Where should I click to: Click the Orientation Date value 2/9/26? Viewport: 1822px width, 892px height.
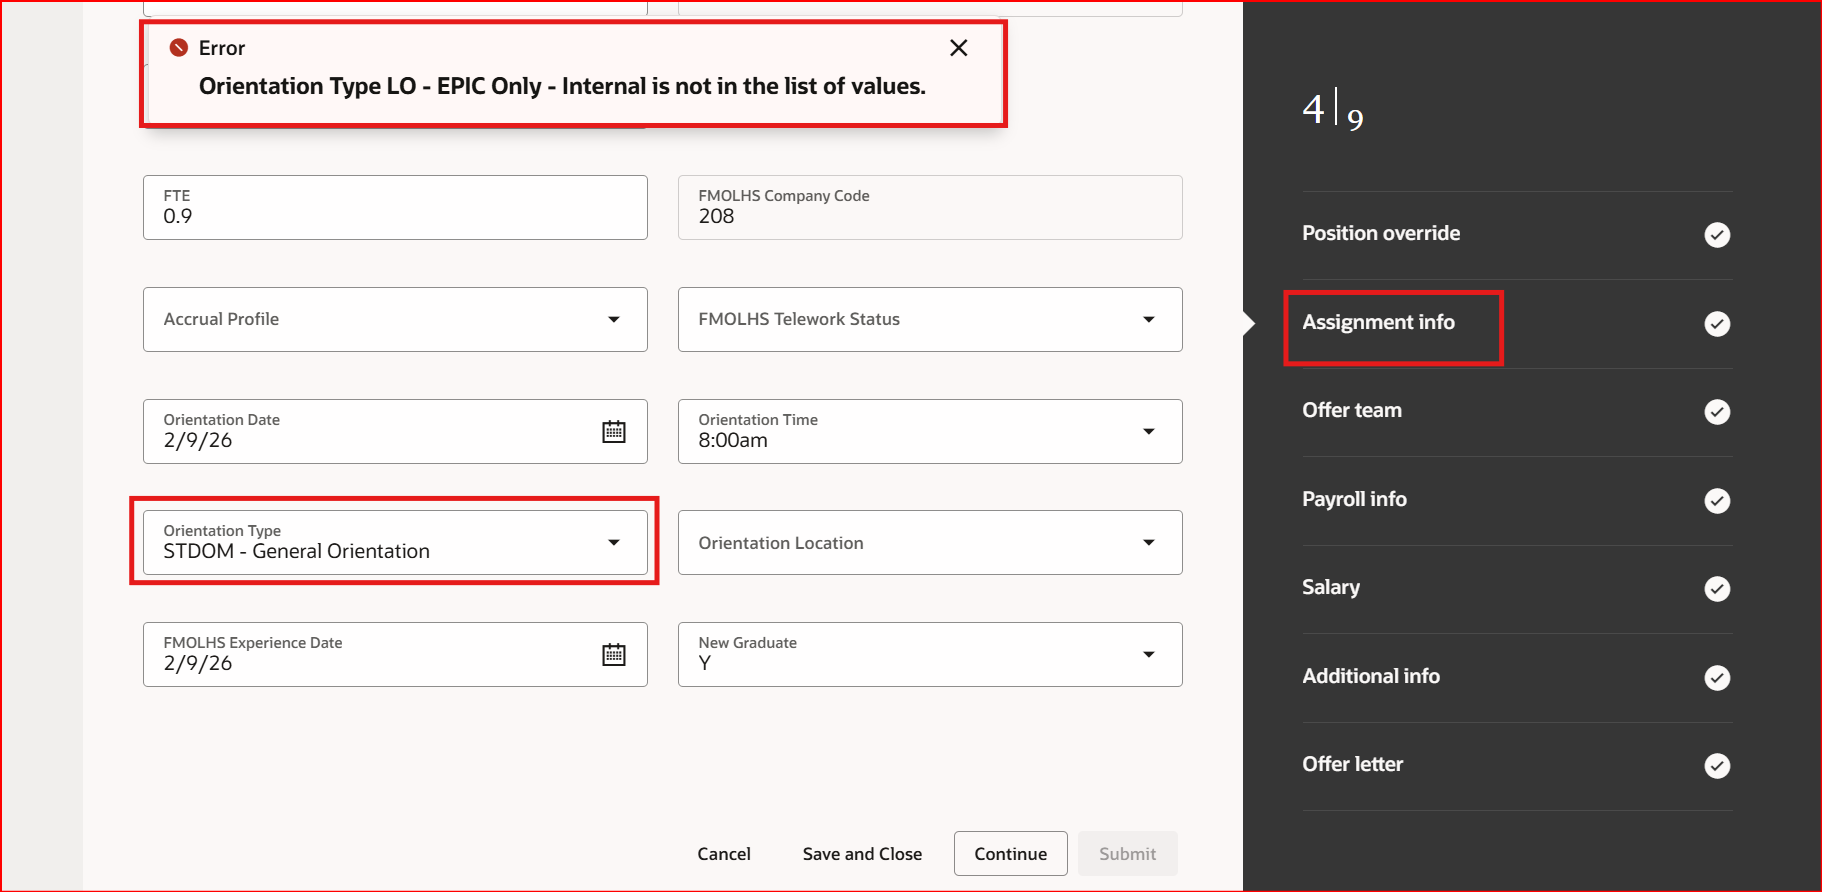[198, 441]
